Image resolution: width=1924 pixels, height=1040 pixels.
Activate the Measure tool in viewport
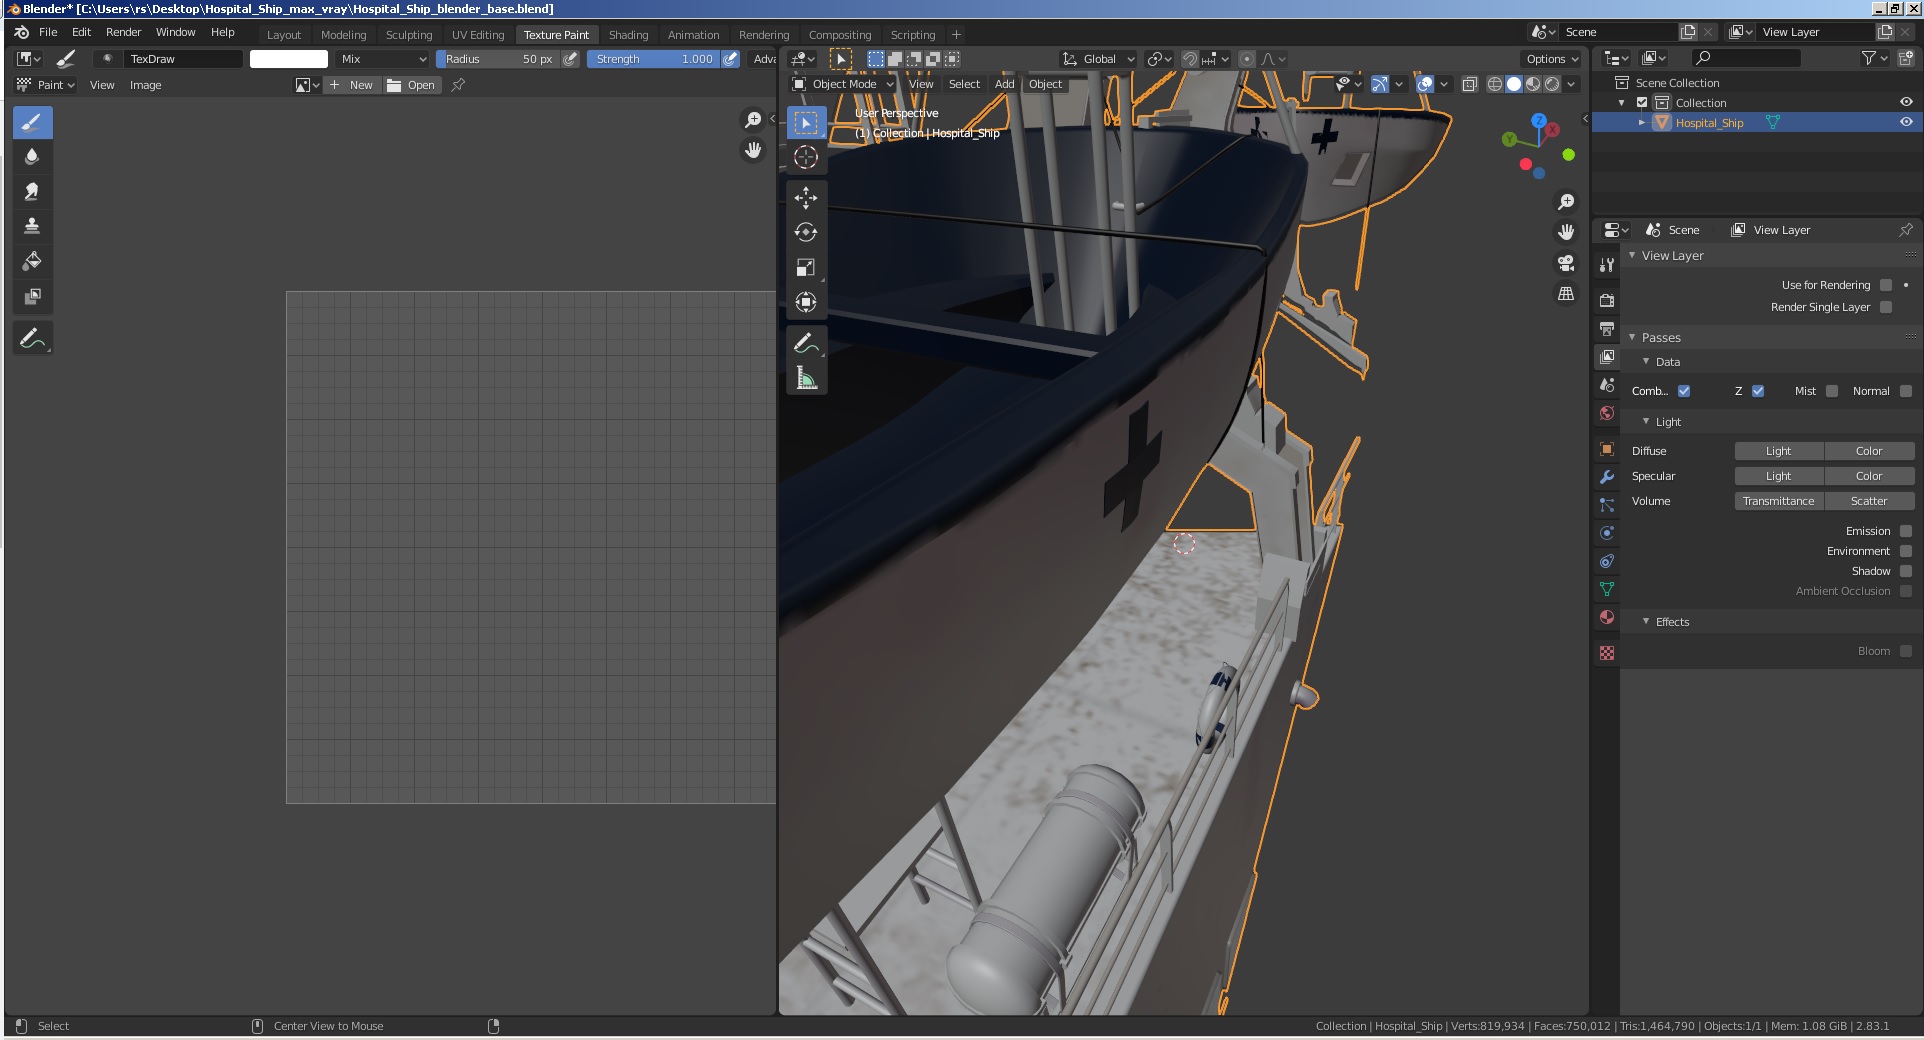pos(806,378)
